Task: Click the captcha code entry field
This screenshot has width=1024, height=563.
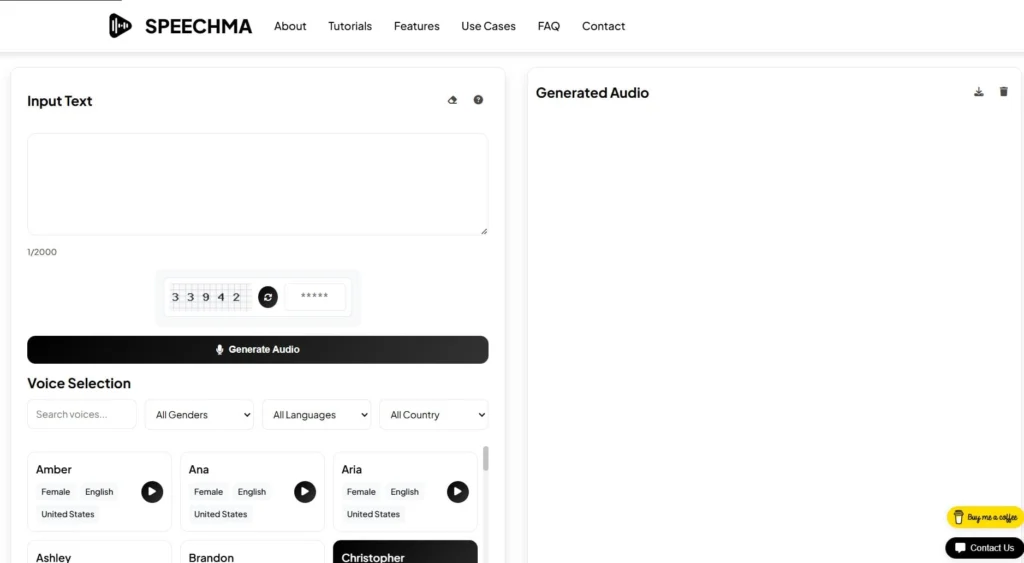Action: pos(315,297)
